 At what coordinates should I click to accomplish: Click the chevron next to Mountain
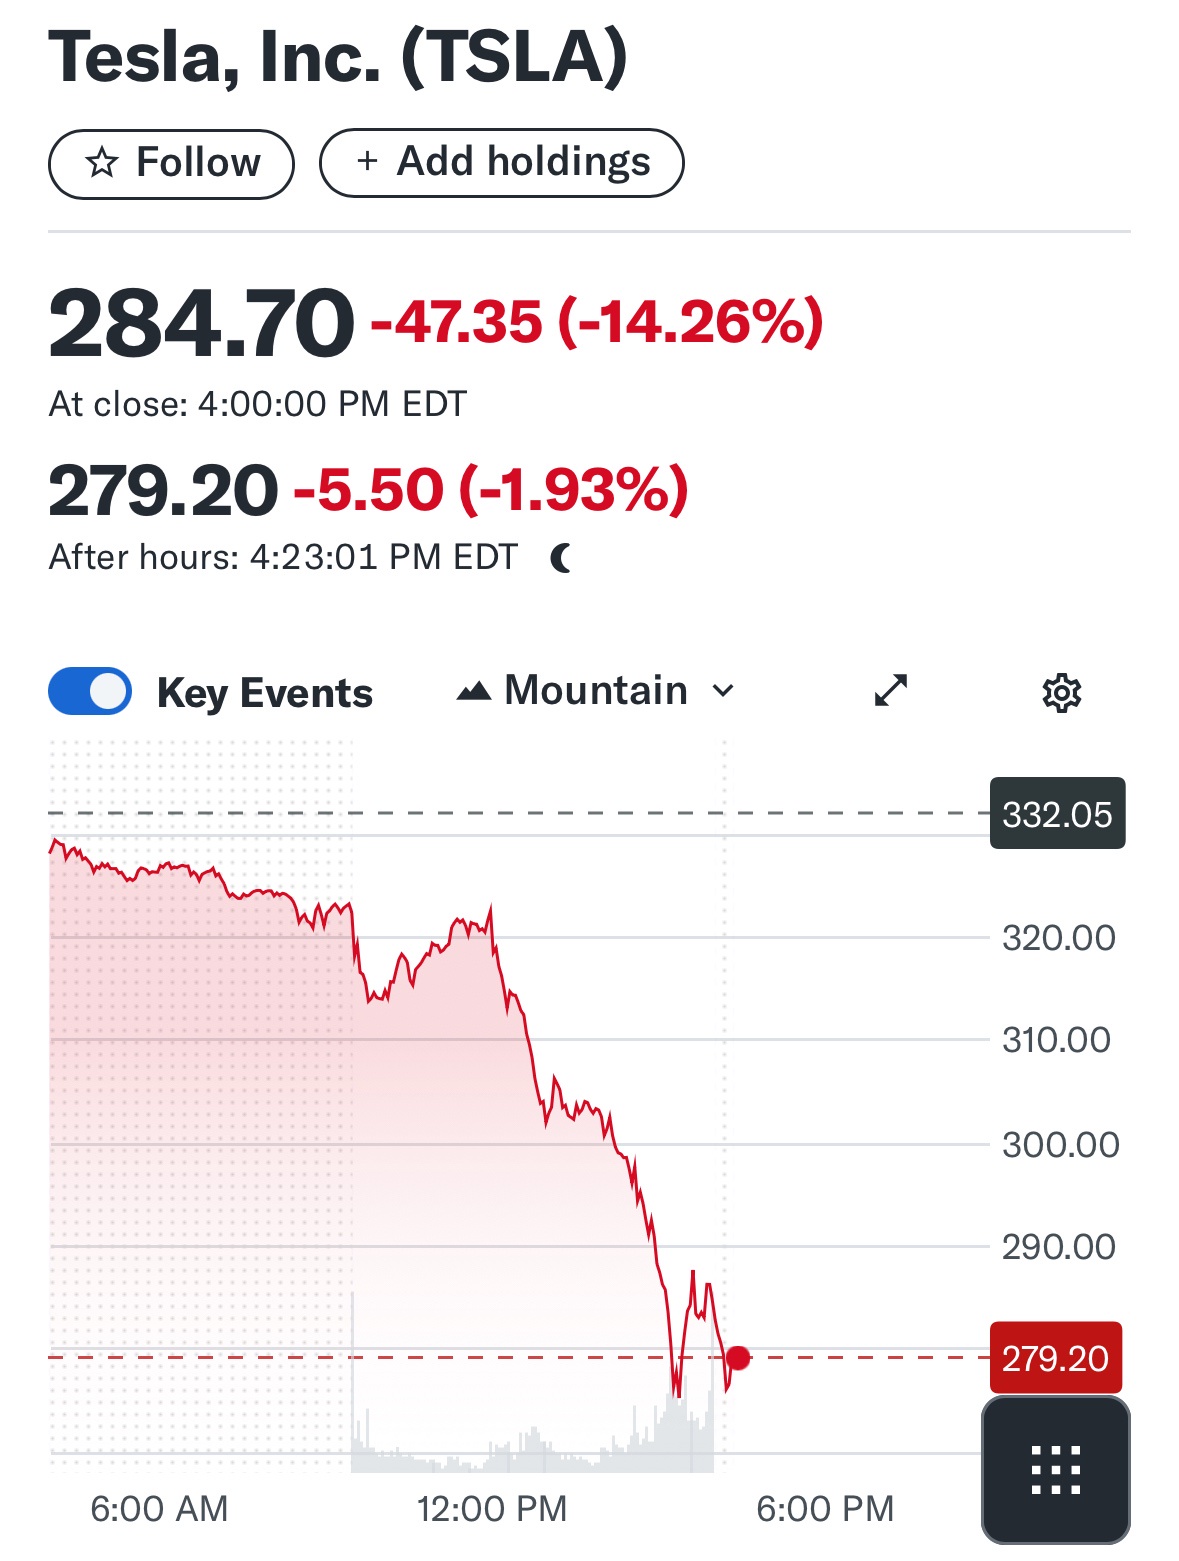(x=723, y=691)
